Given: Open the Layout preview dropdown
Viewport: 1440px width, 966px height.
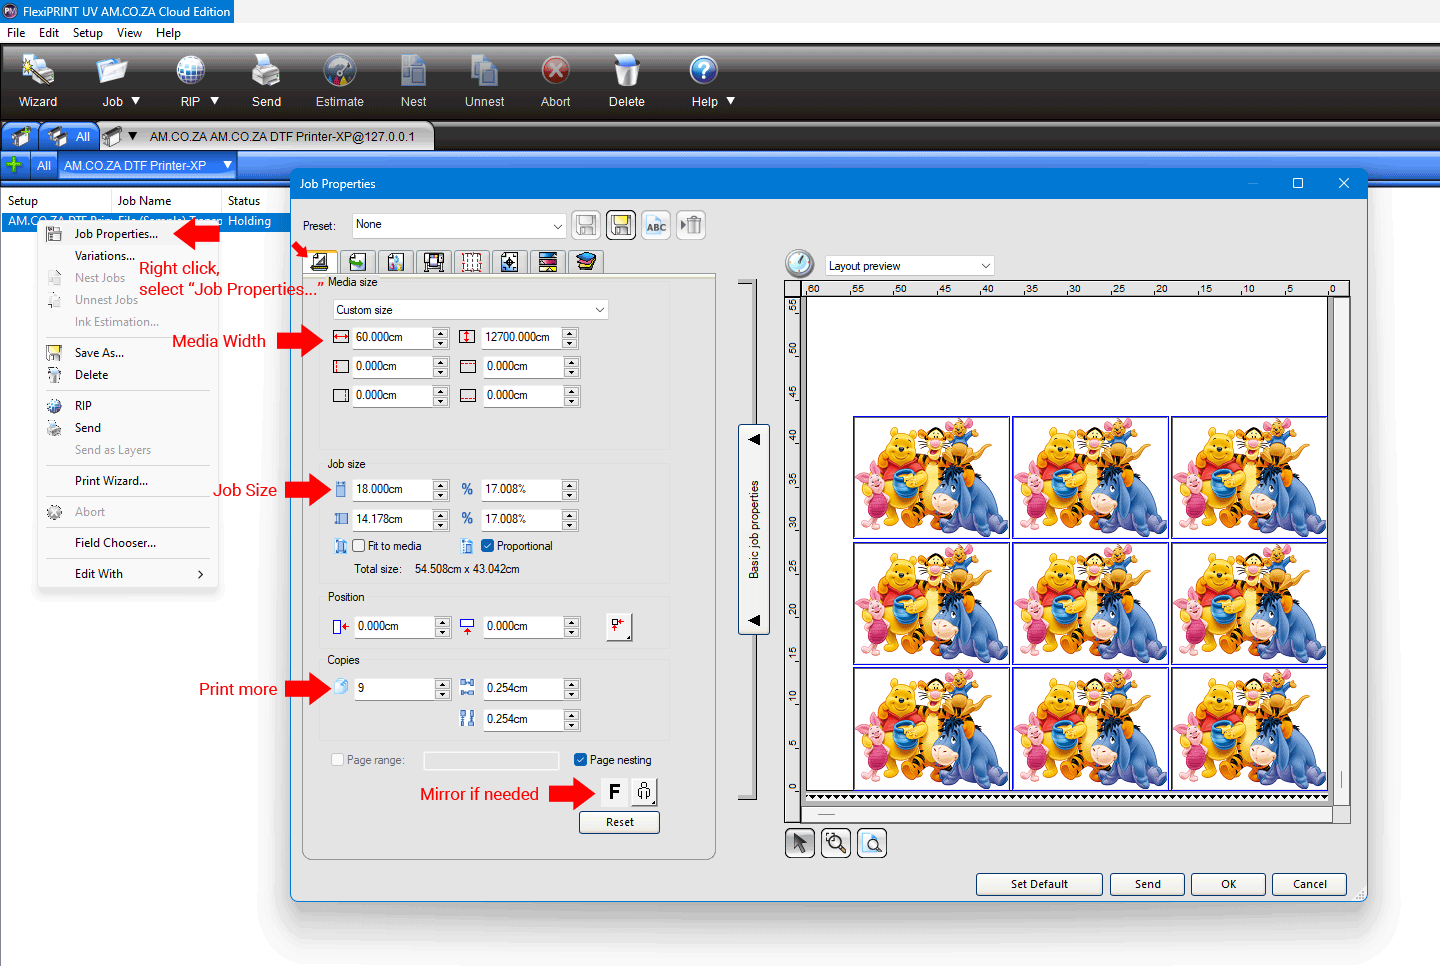Looking at the screenshot, I should click(909, 266).
